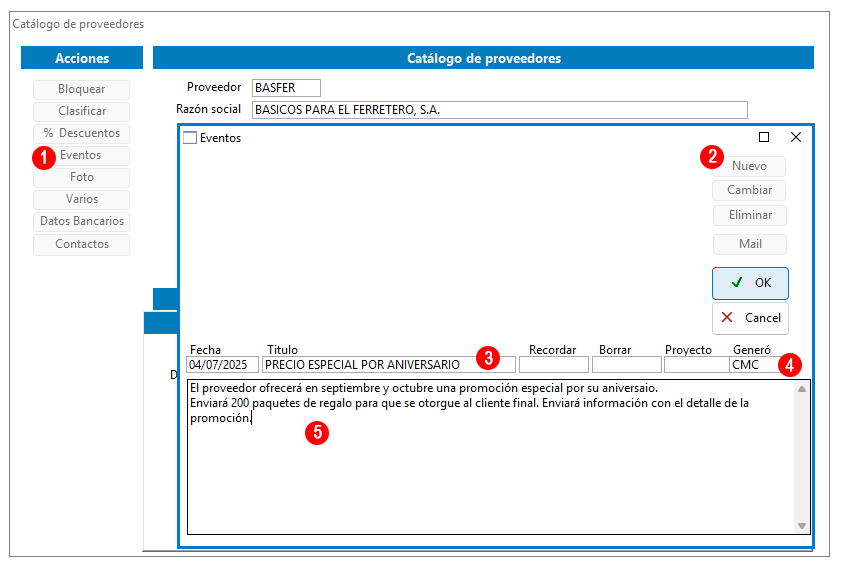
Task: Open the Contactos section
Action: coord(81,244)
